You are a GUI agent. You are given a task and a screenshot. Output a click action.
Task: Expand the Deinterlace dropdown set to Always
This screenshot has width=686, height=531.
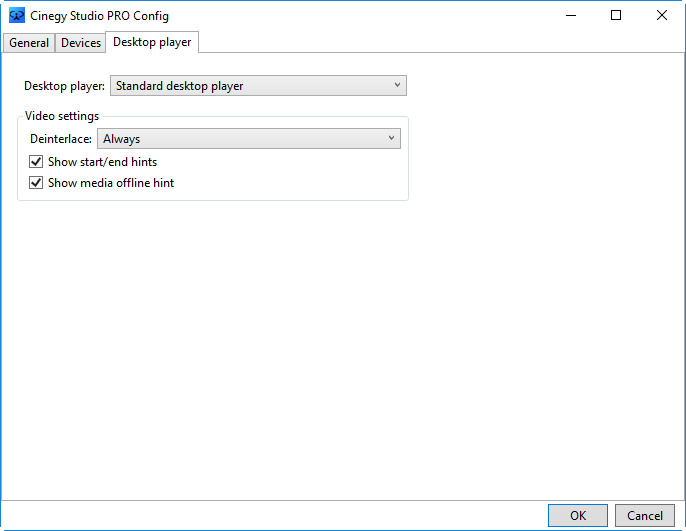[x=248, y=139]
